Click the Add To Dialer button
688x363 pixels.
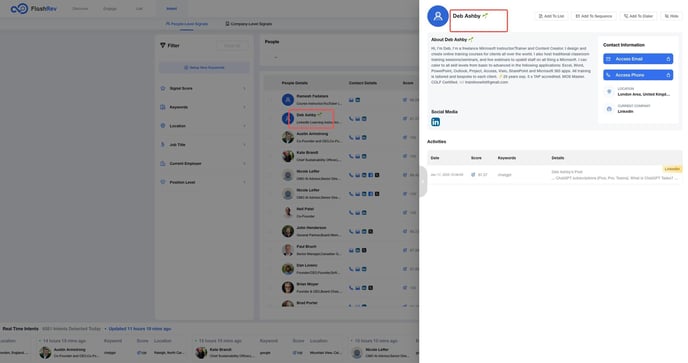coord(638,16)
